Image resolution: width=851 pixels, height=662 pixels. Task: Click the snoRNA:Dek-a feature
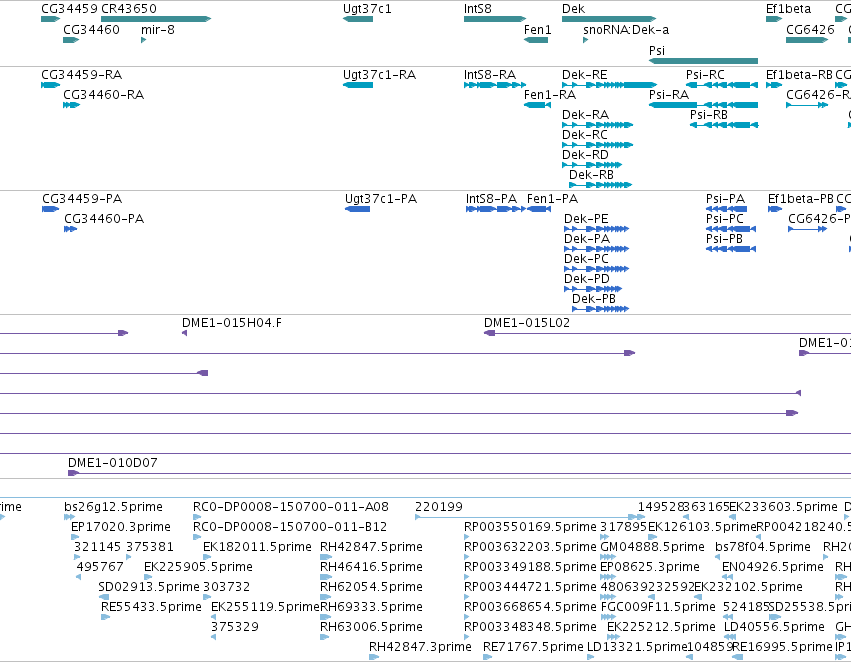(586, 40)
